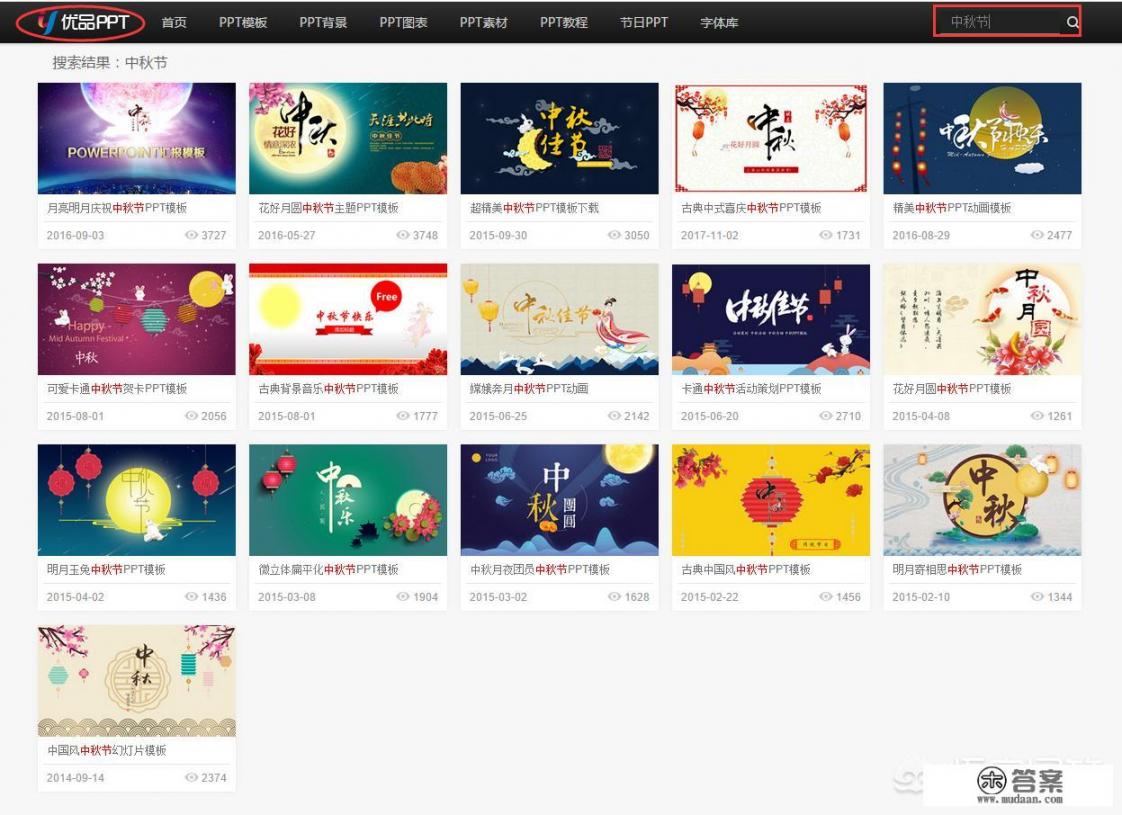Open 月亮明月庆祝中秋节PPT模板 title link
1122x815 pixels.
117,208
